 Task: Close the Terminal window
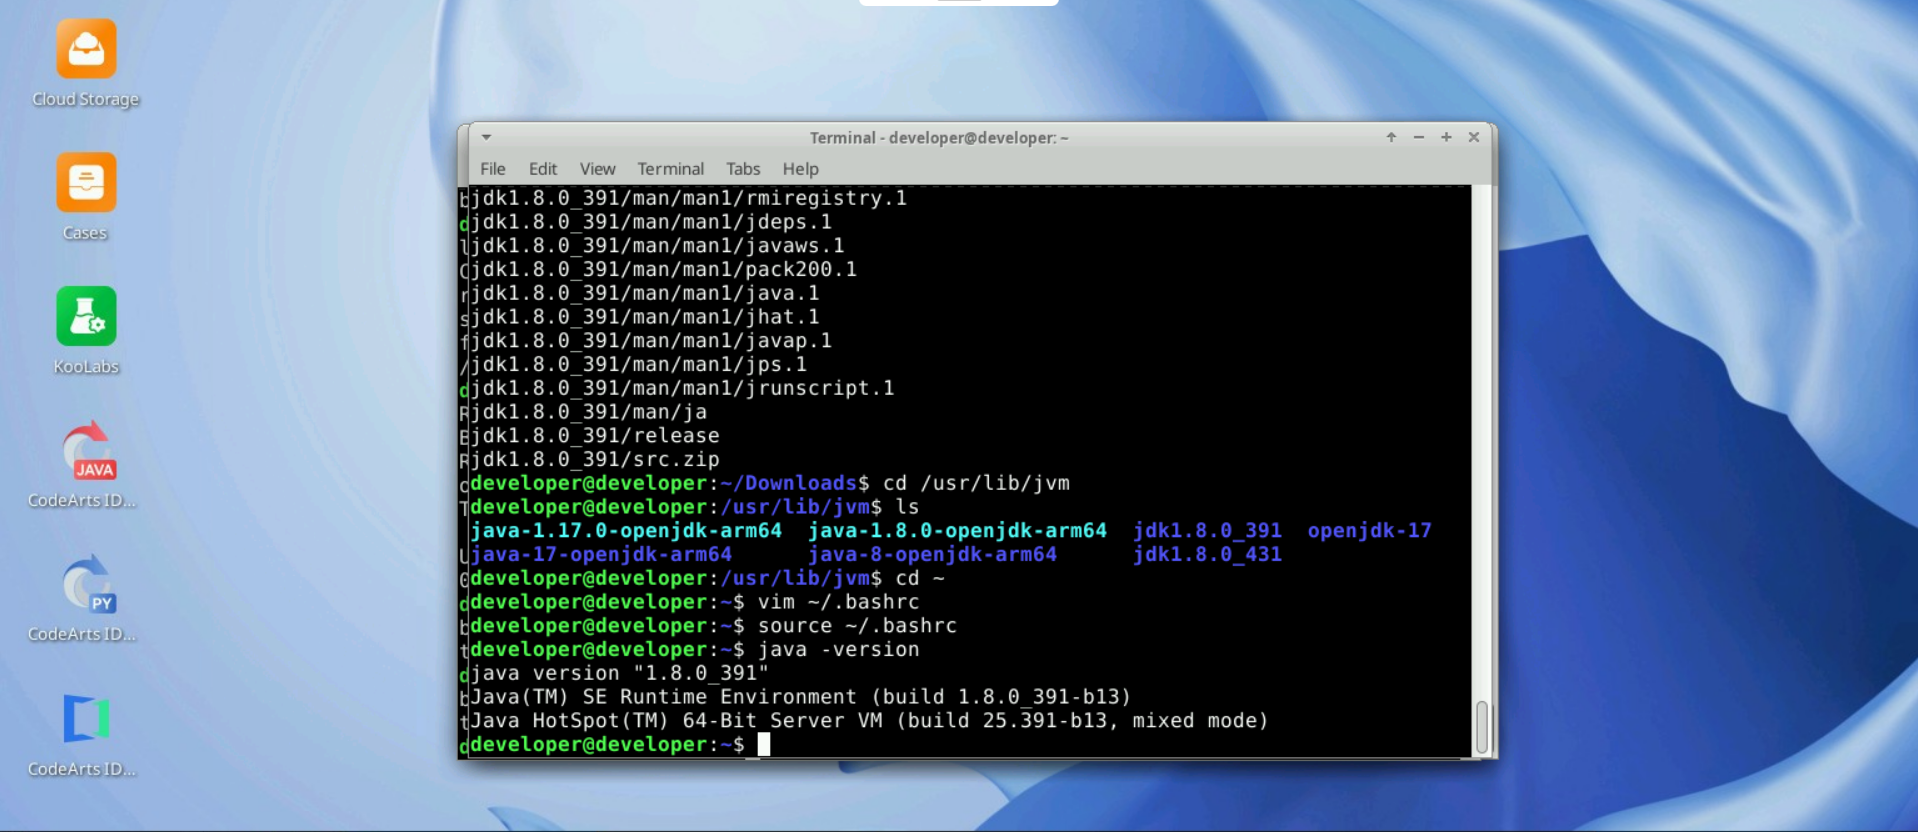(1473, 137)
